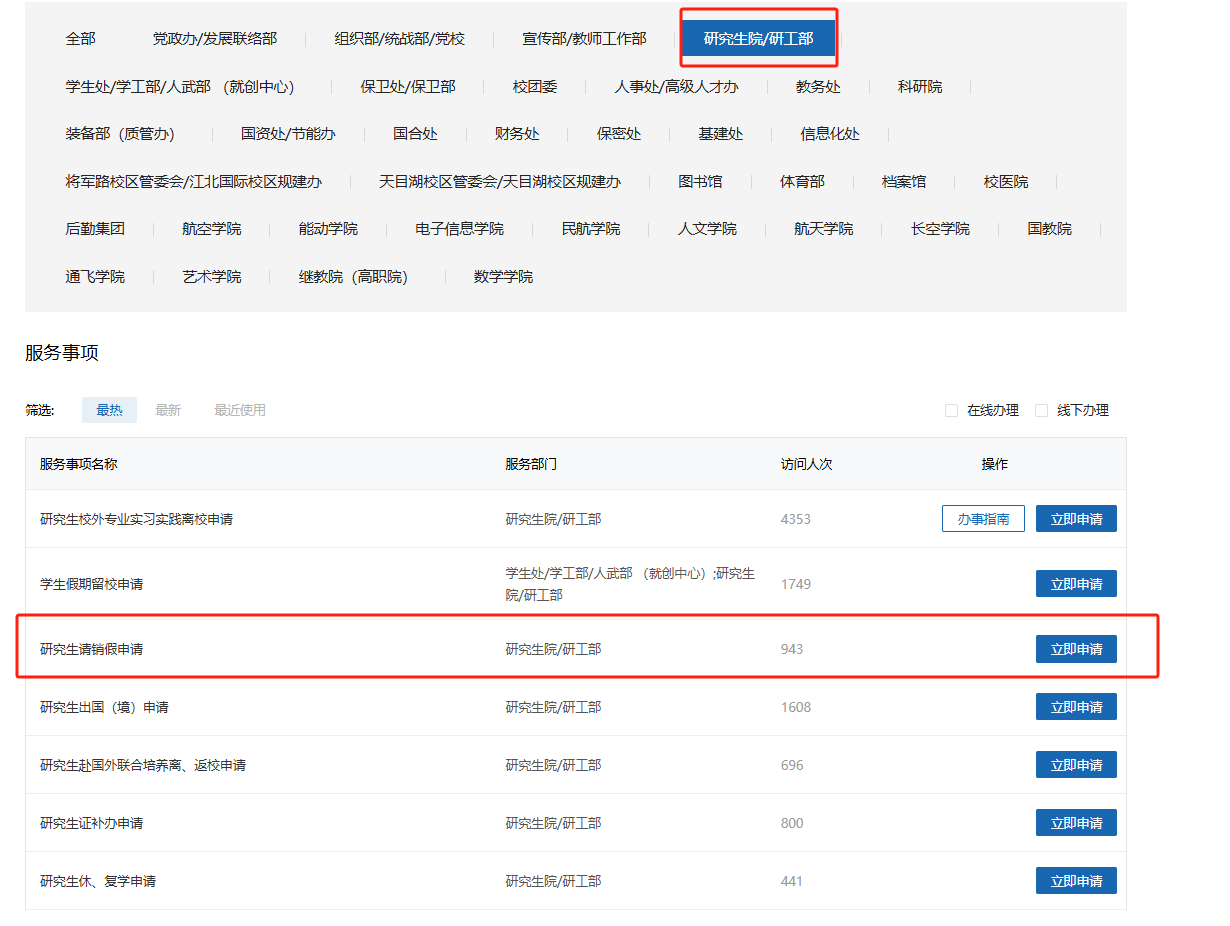This screenshot has width=1230, height=926.
Task: Open the 教务处 department filter
Action: pyautogui.click(x=818, y=87)
